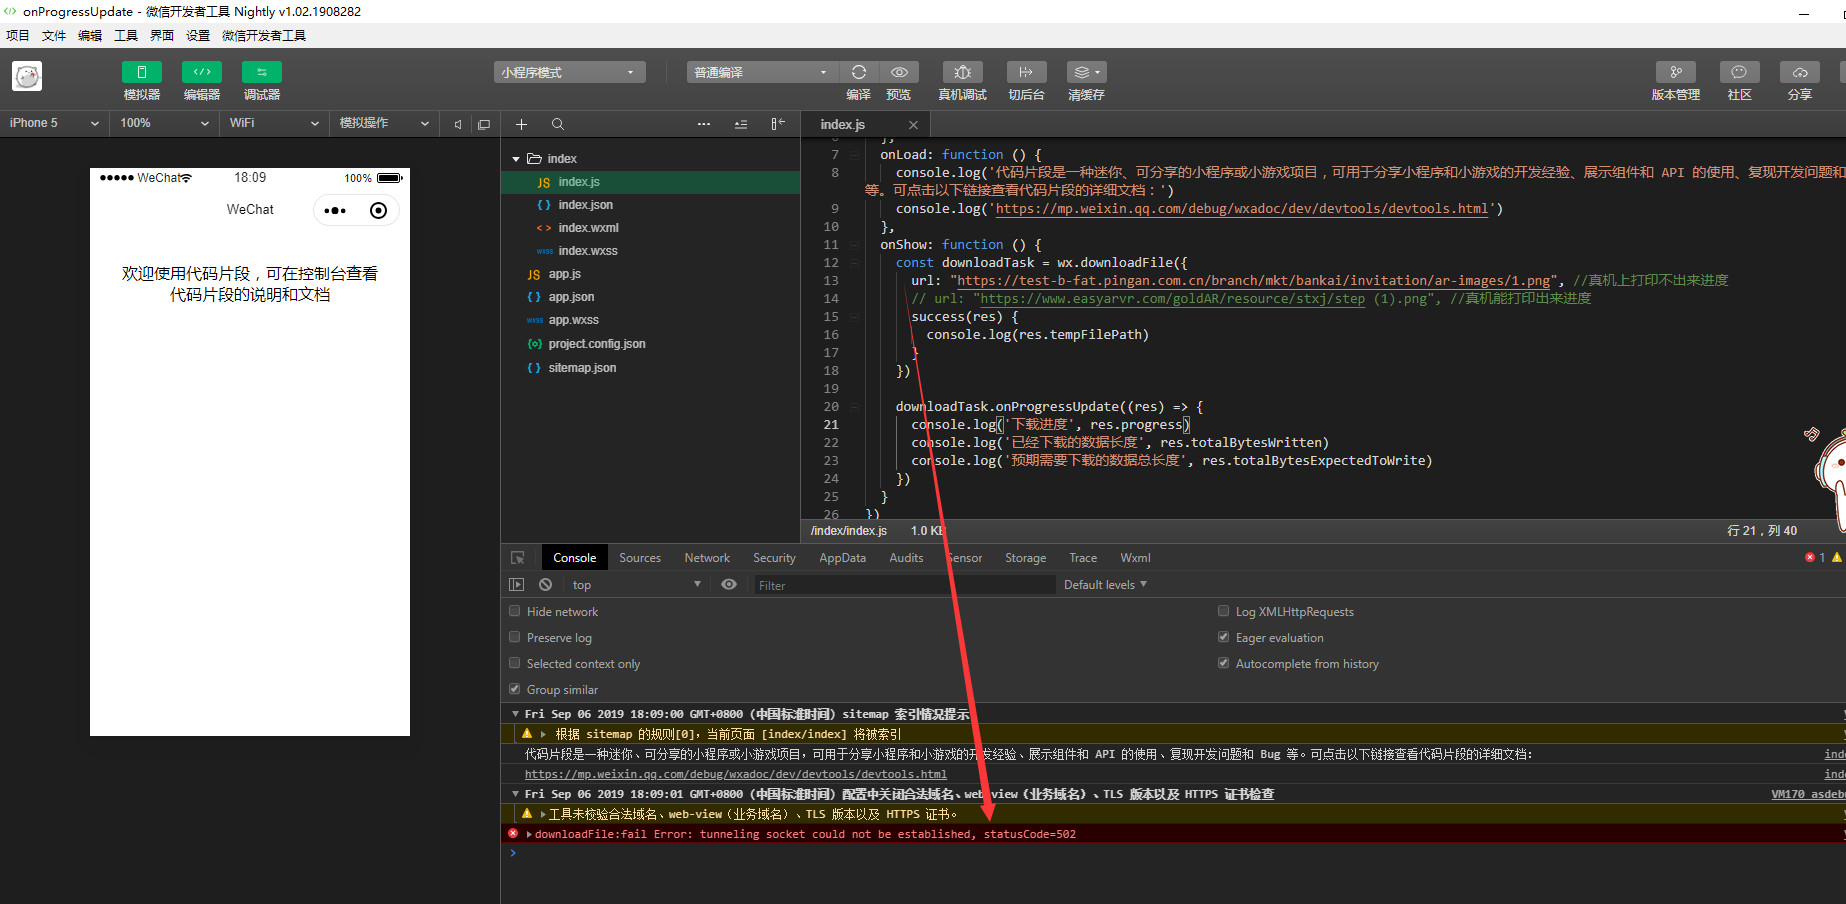The width and height of the screenshot is (1846, 904).
Task: Switch to the Network tab
Action: tap(707, 558)
